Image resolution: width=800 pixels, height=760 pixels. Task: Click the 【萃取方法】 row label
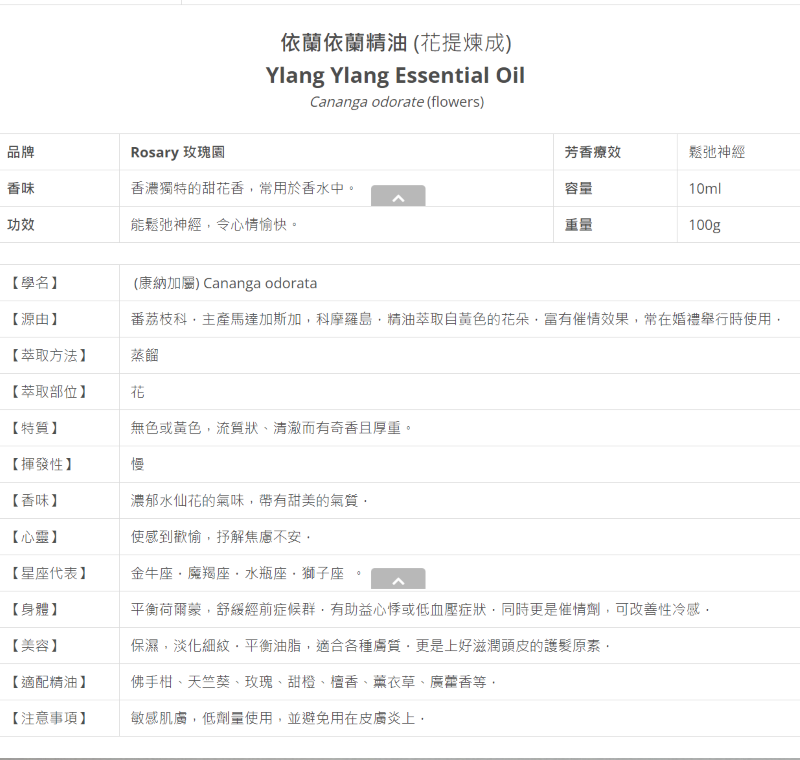tap(48, 355)
